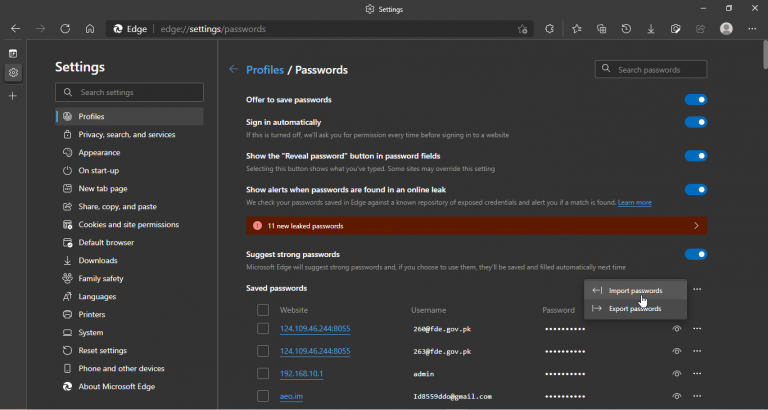Image resolution: width=768 pixels, height=410 pixels.
Task: Open the Edge Settings and more menu
Action: coord(752,29)
